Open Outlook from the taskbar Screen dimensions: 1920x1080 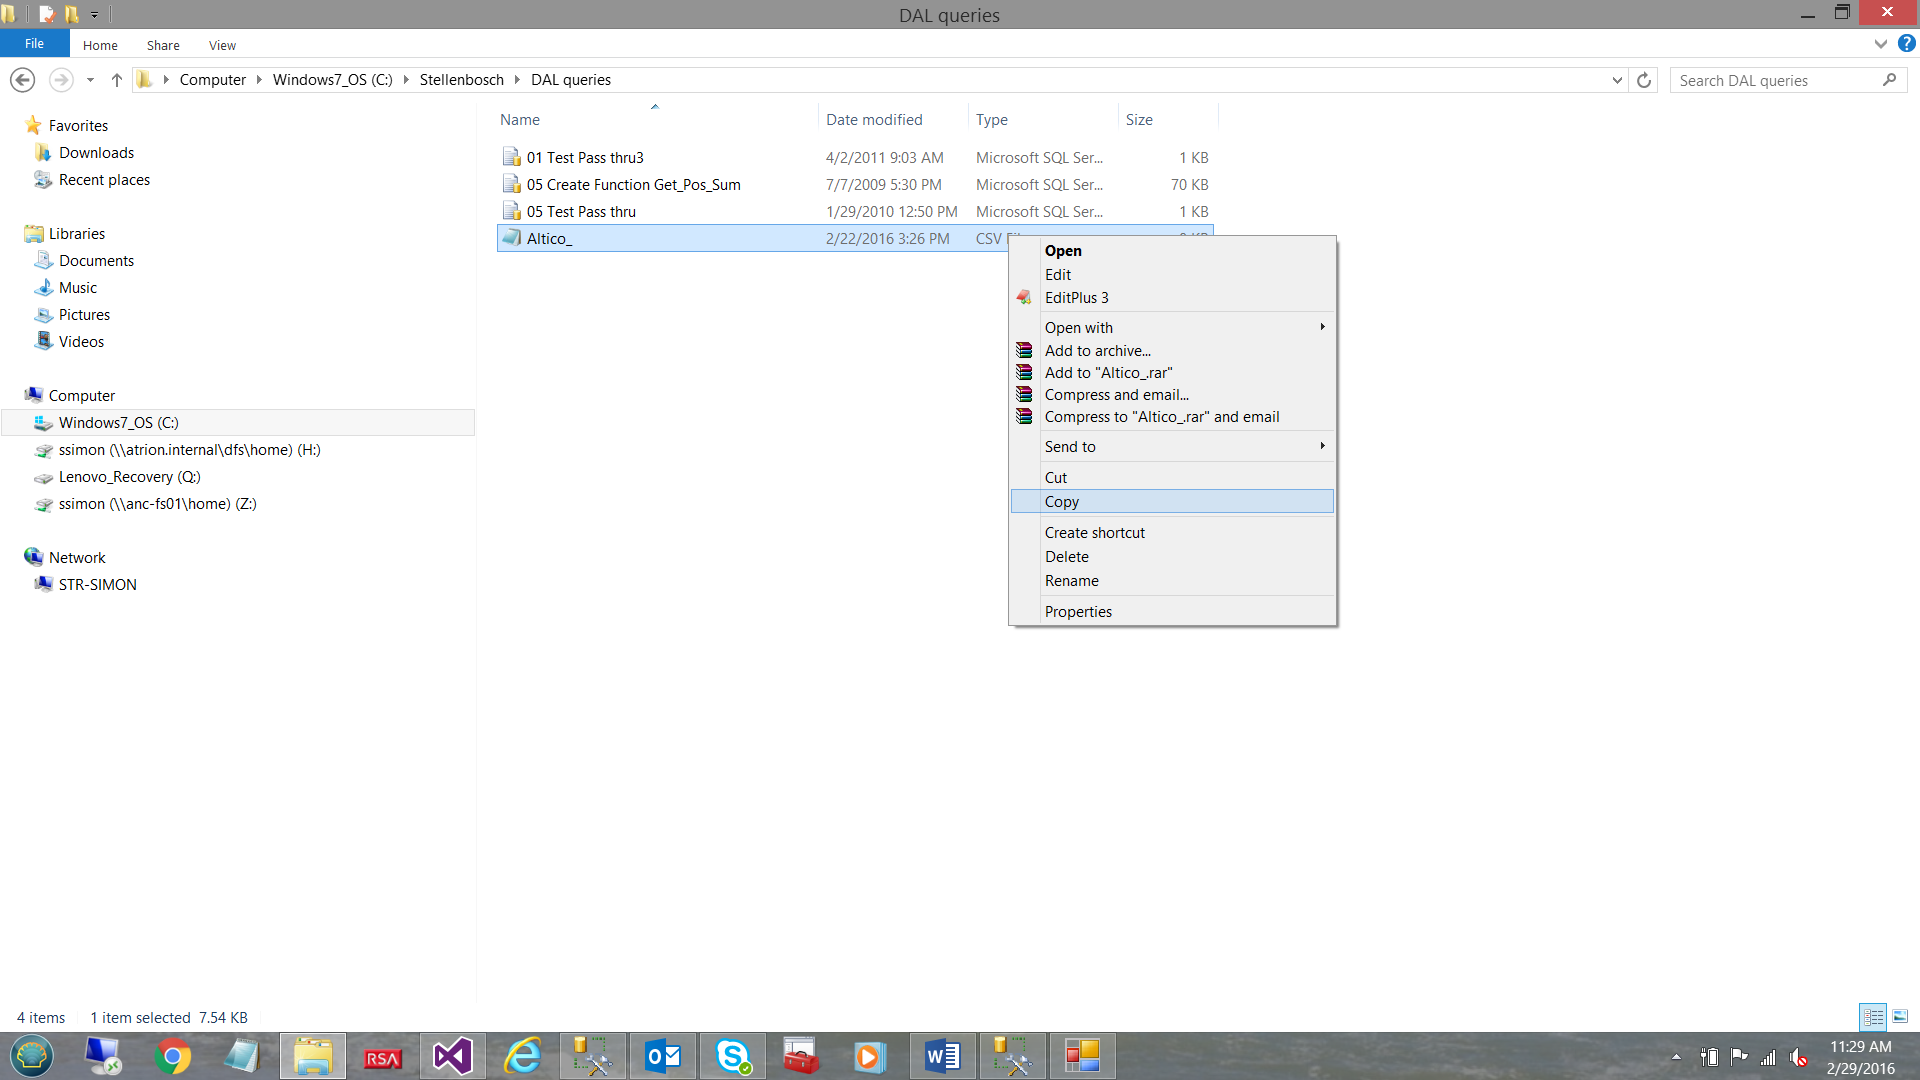pyautogui.click(x=662, y=1055)
